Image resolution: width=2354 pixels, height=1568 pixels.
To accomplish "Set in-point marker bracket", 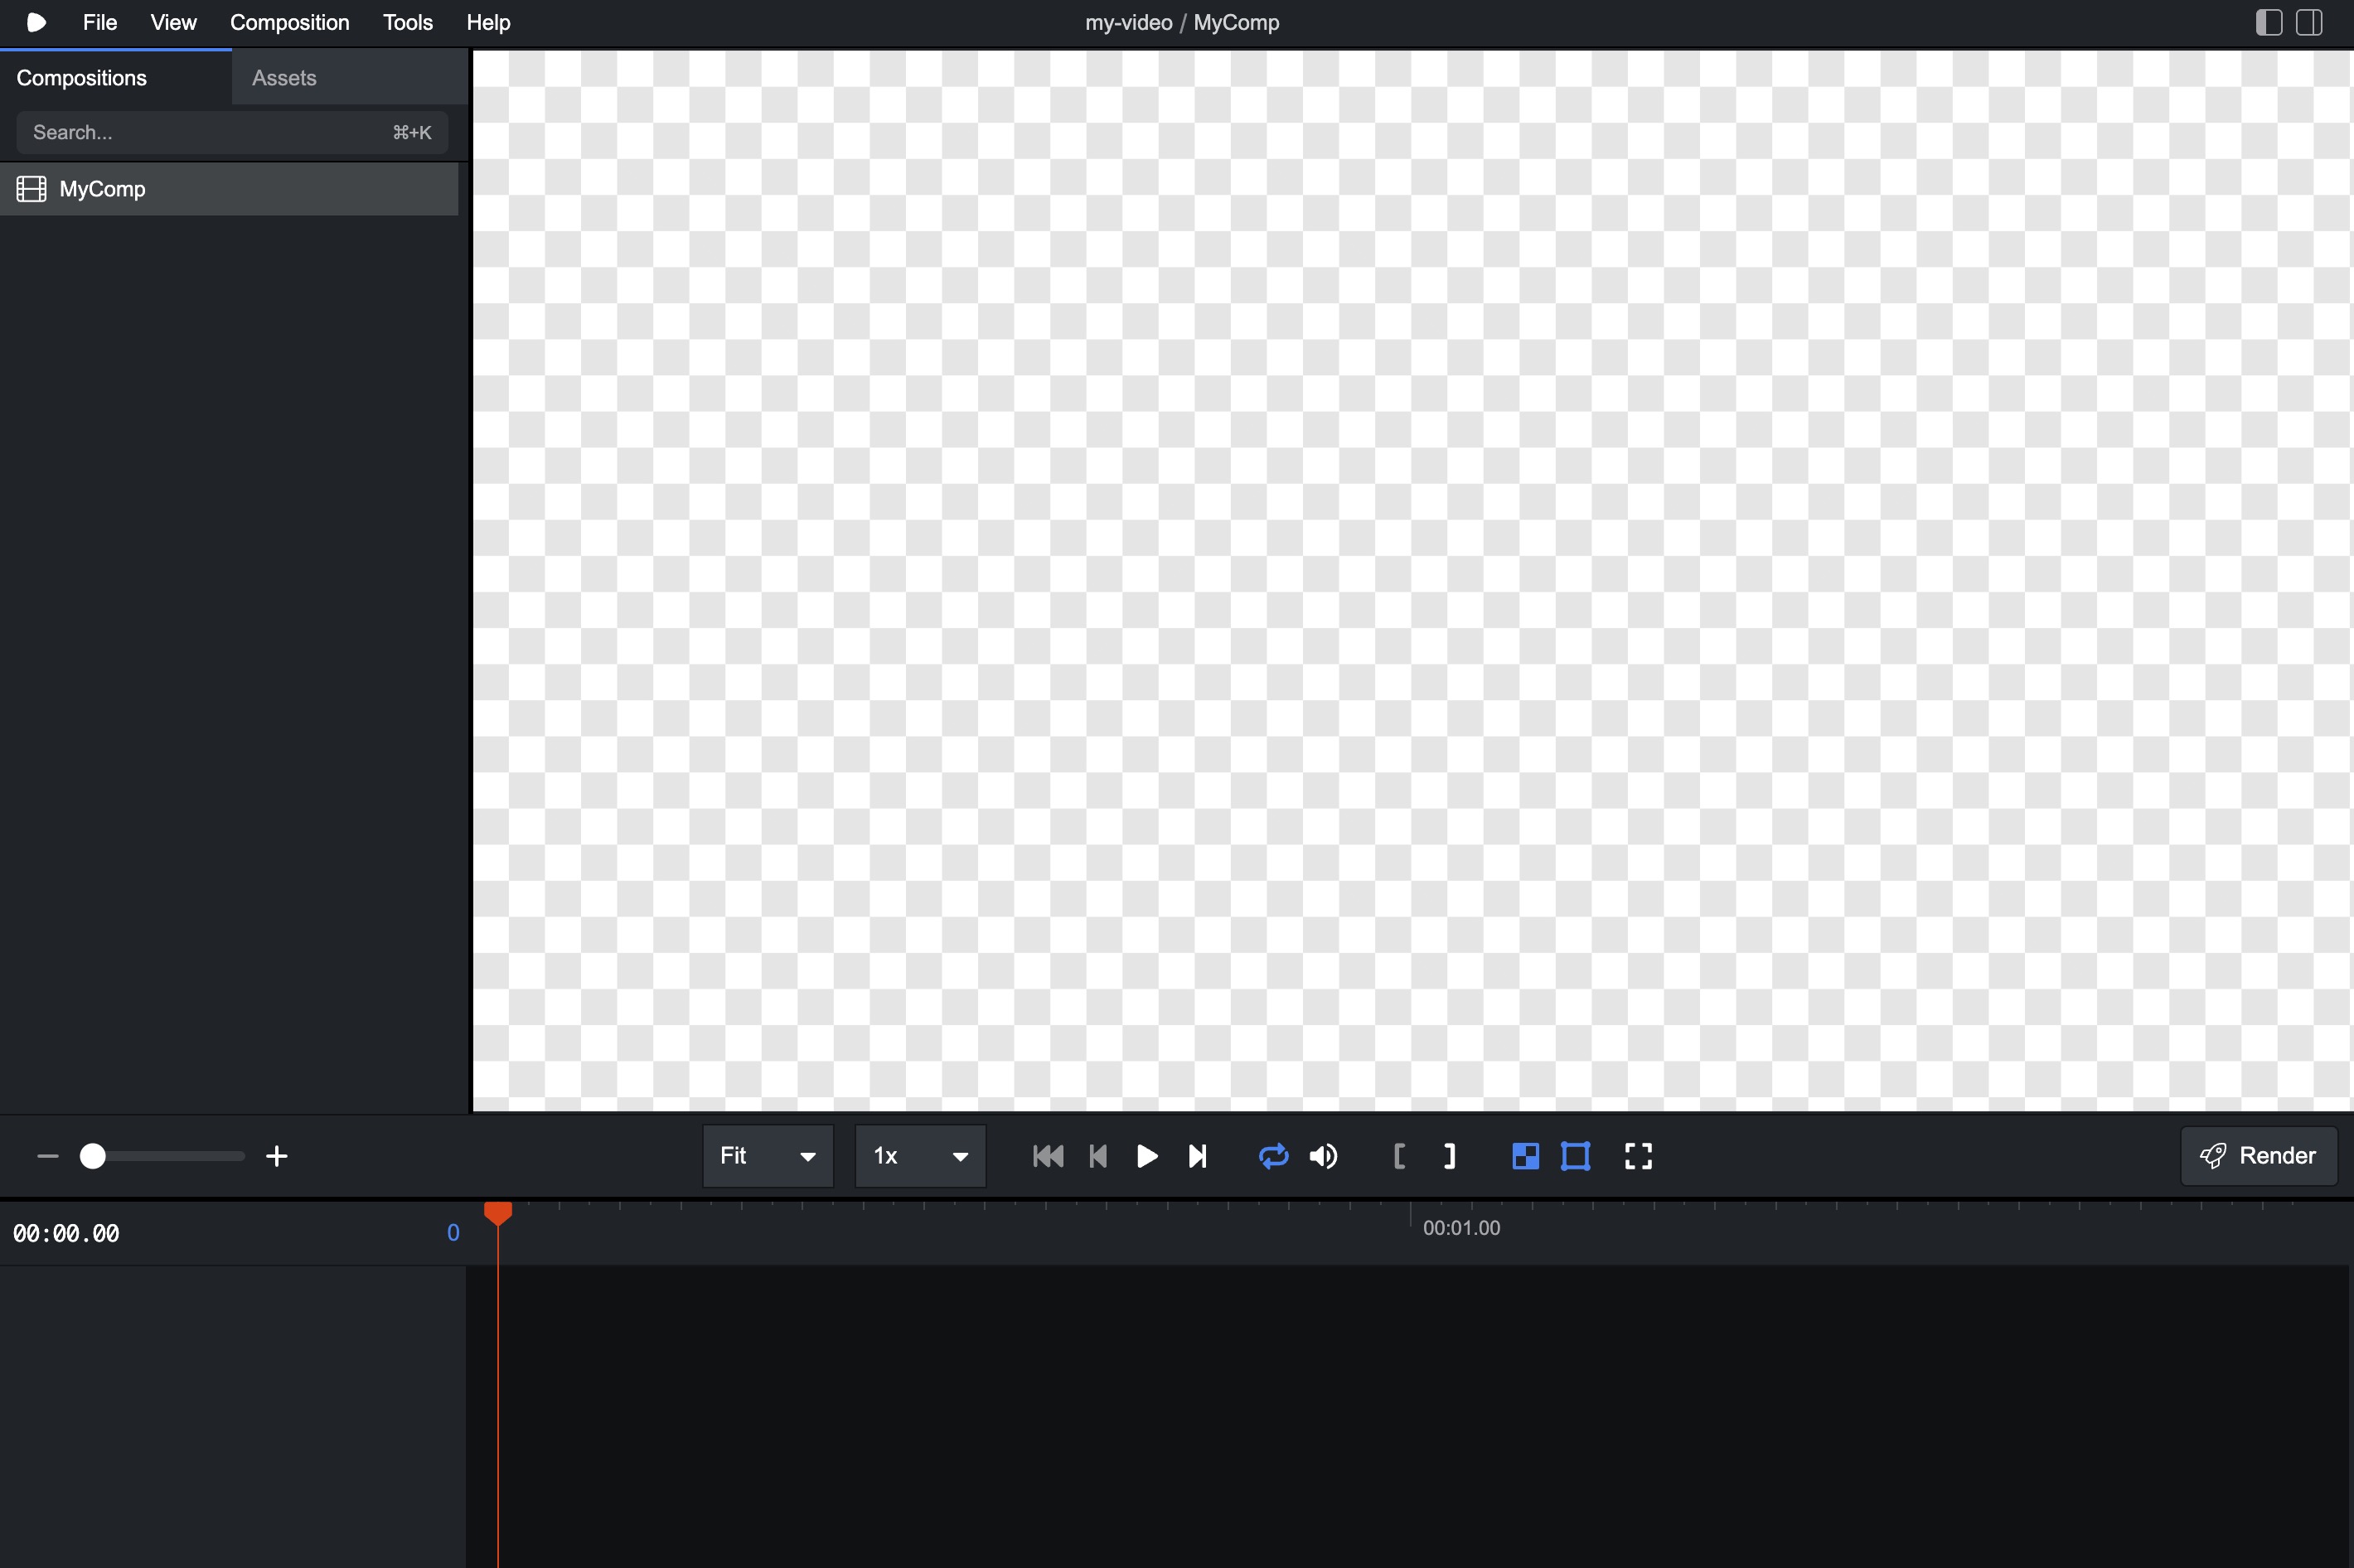I will coord(1399,1156).
